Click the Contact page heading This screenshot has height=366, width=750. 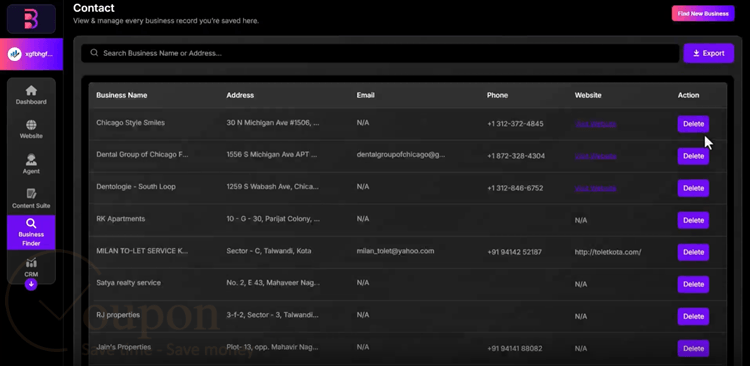(x=94, y=8)
